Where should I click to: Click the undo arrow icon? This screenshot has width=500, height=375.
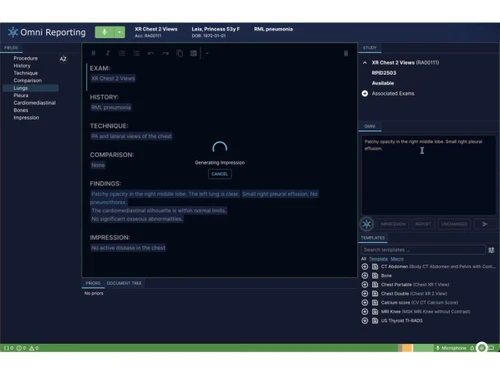point(151,53)
